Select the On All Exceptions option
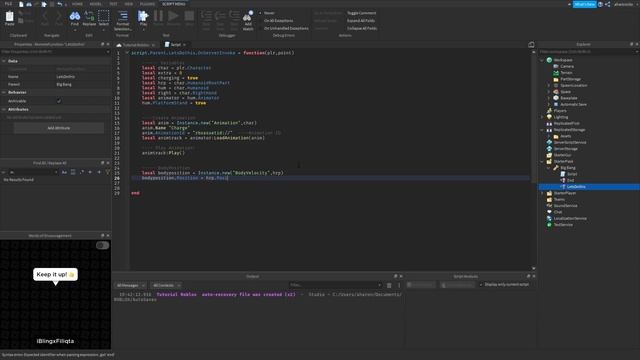Viewport: 640px width, 360px height. click(x=278, y=20)
